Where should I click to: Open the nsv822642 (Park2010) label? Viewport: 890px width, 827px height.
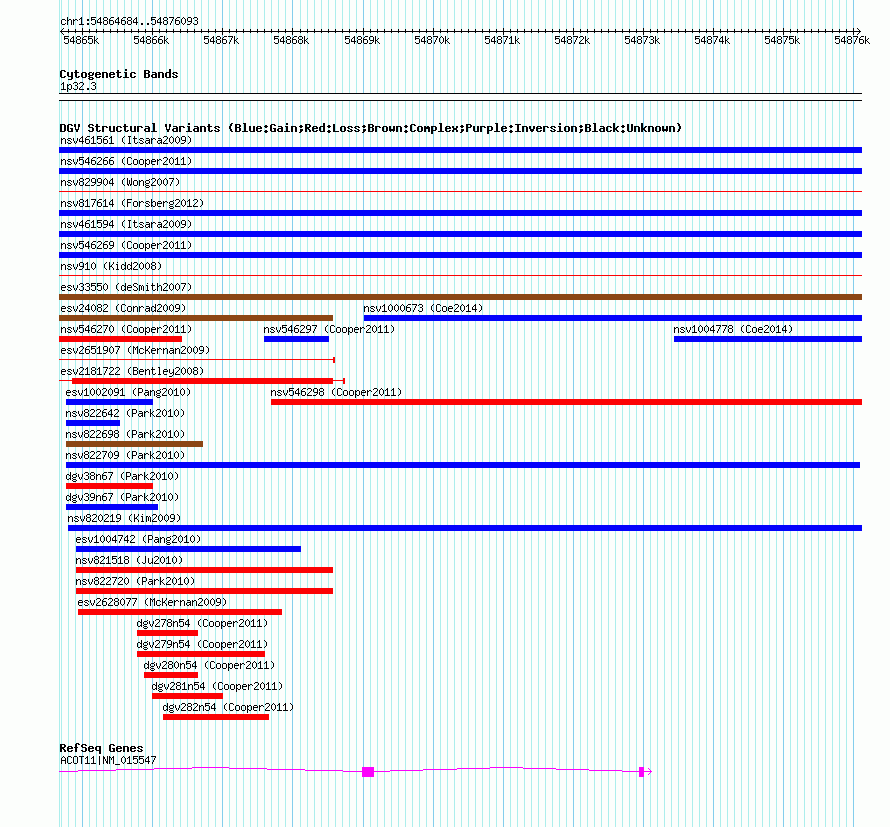[x=125, y=413]
